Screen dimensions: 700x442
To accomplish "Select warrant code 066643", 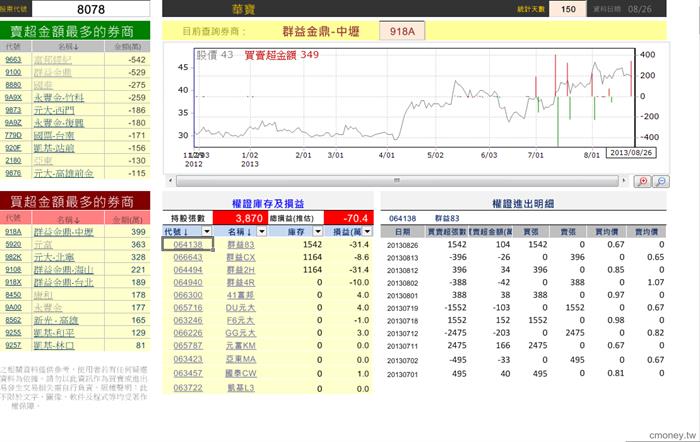I will click(188, 257).
